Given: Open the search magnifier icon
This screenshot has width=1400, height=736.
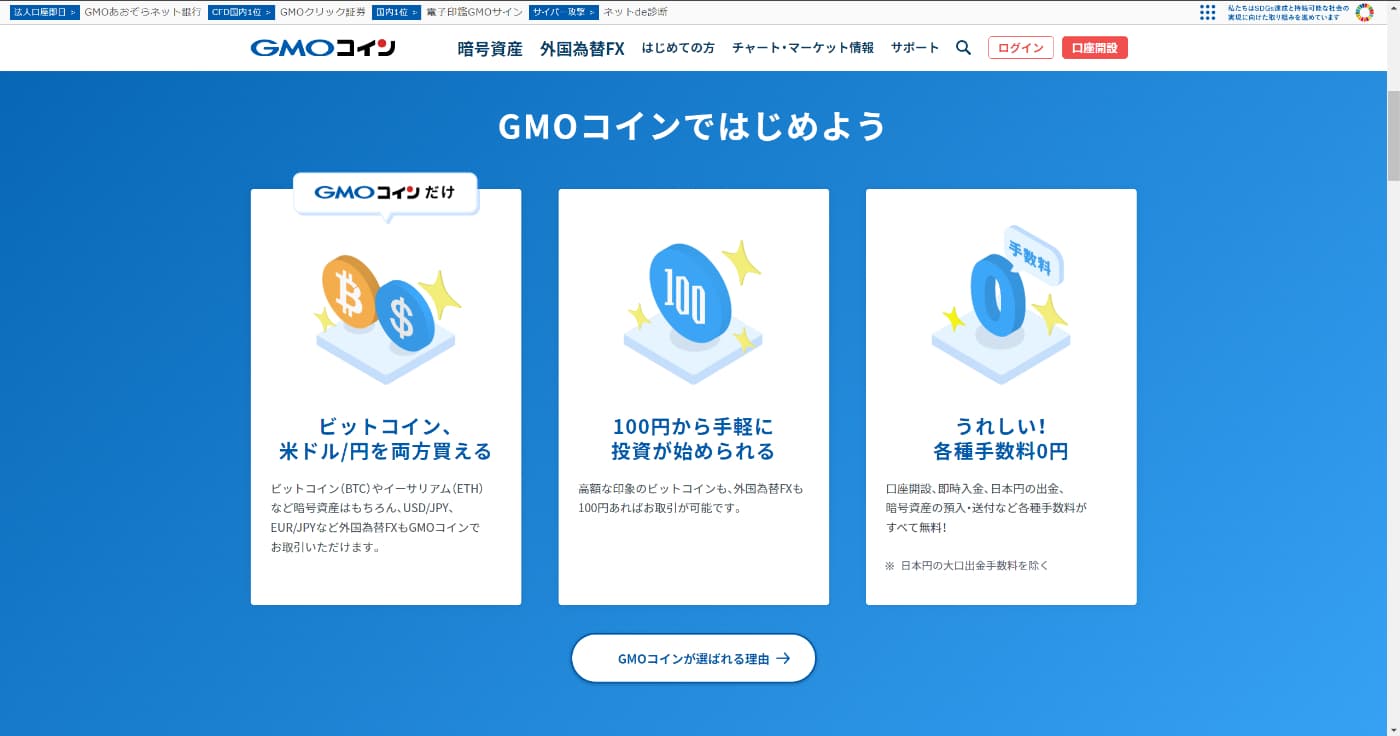Looking at the screenshot, I should pyautogui.click(x=963, y=47).
